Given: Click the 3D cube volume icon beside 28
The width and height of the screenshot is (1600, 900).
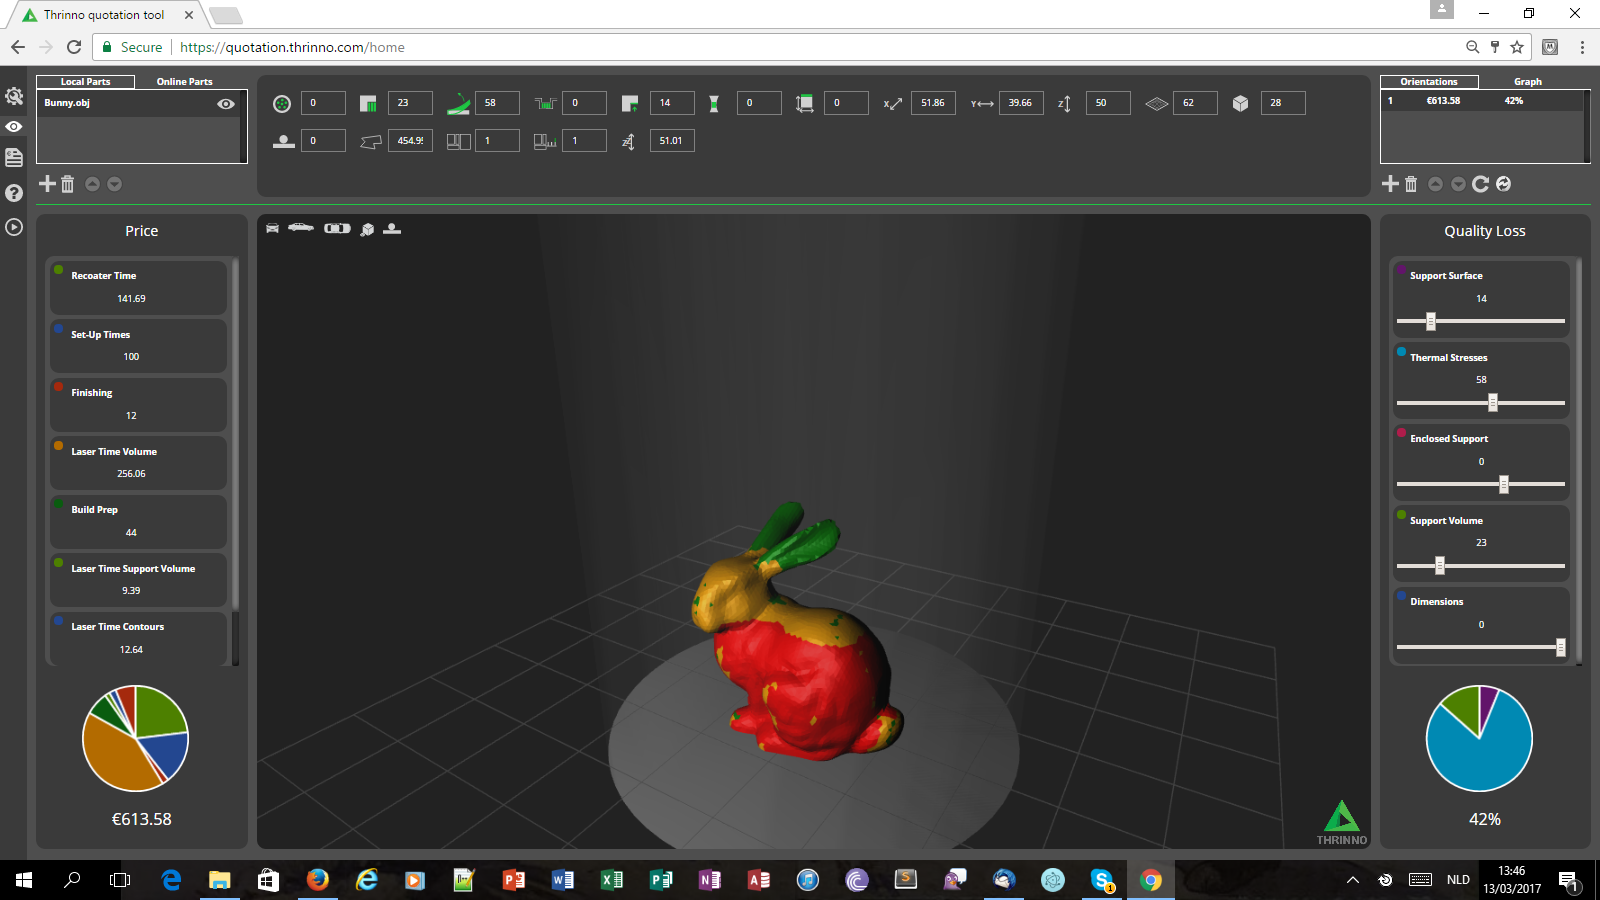Looking at the screenshot, I should (x=1240, y=104).
